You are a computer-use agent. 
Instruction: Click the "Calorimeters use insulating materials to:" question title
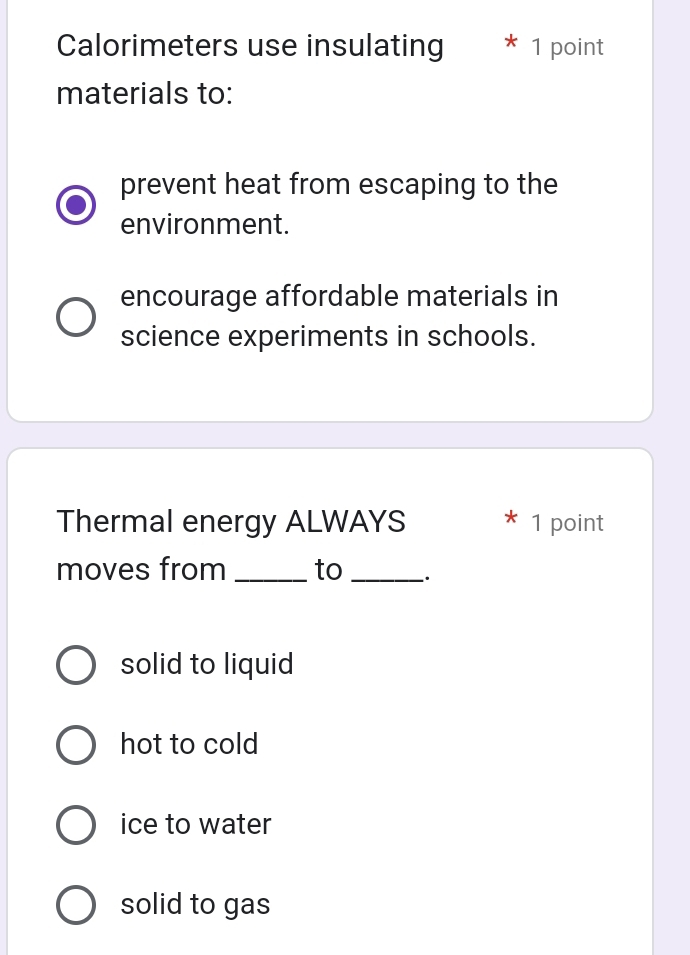(250, 70)
